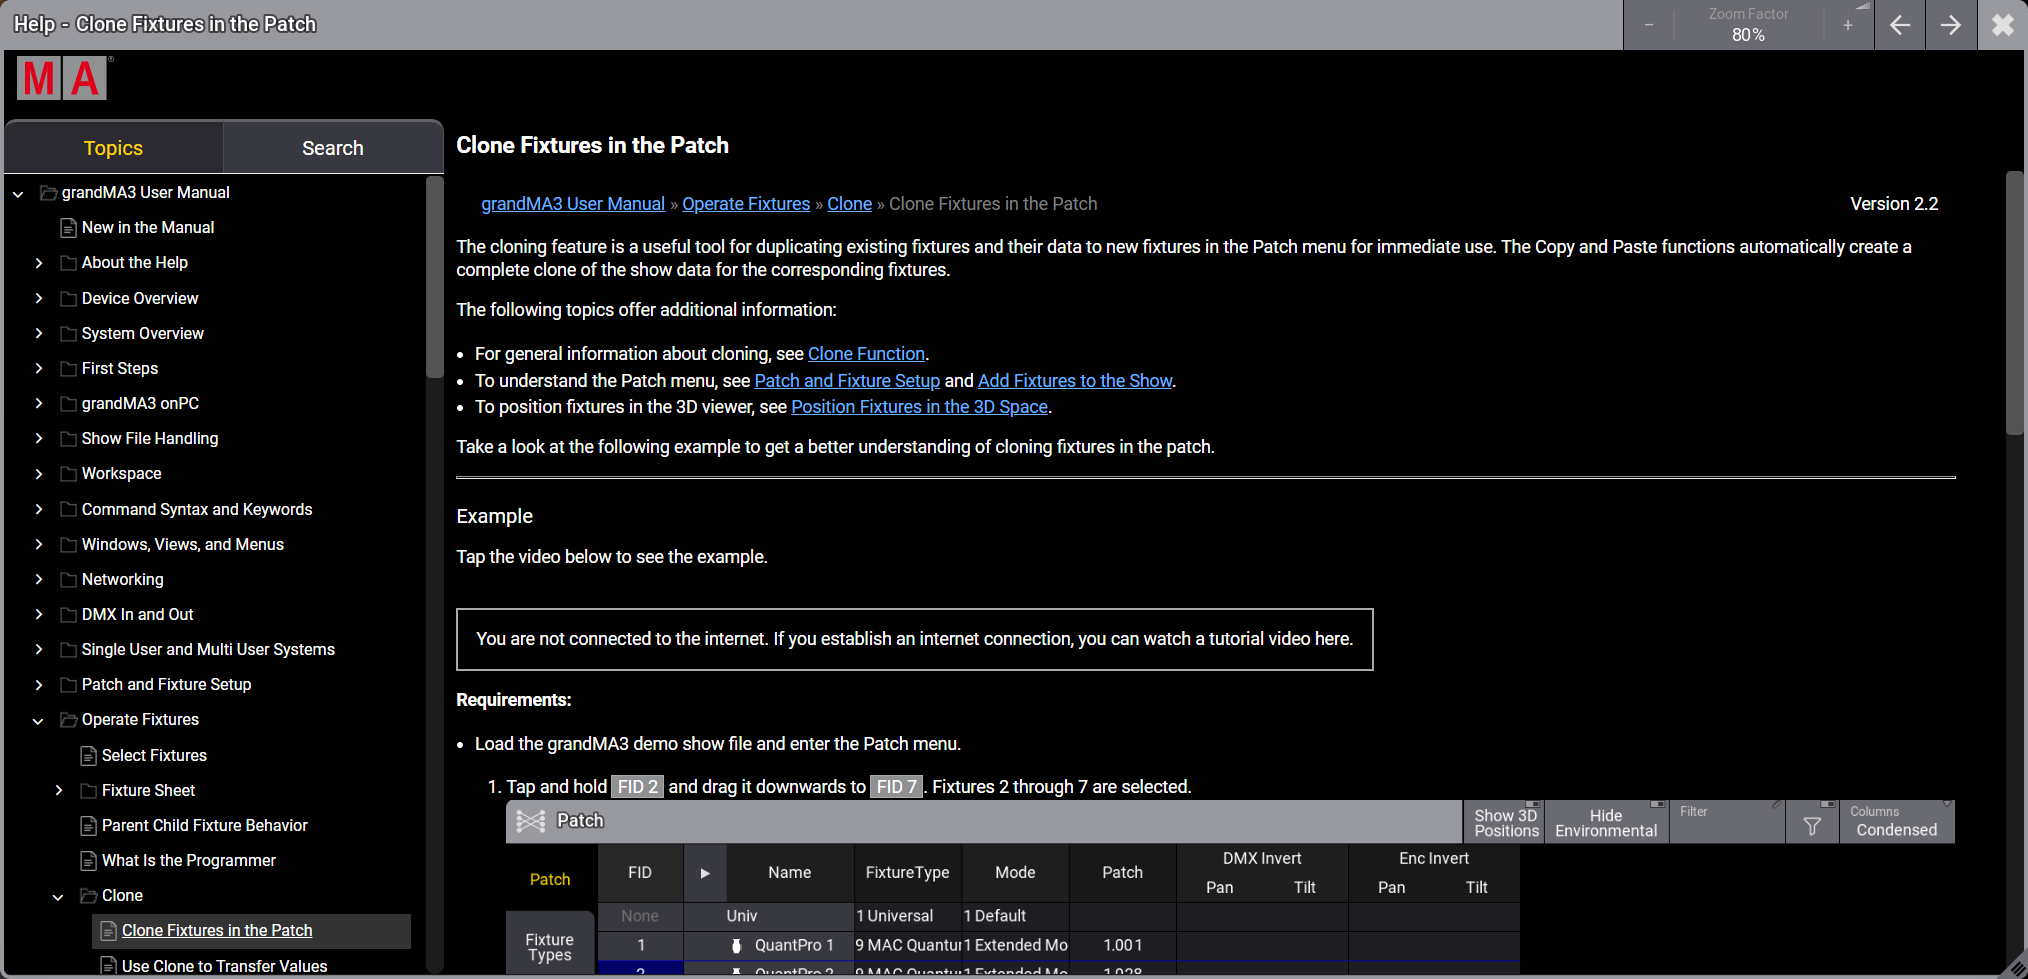
Task: Expand the Fixture Sheet tree item
Action: [x=59, y=790]
